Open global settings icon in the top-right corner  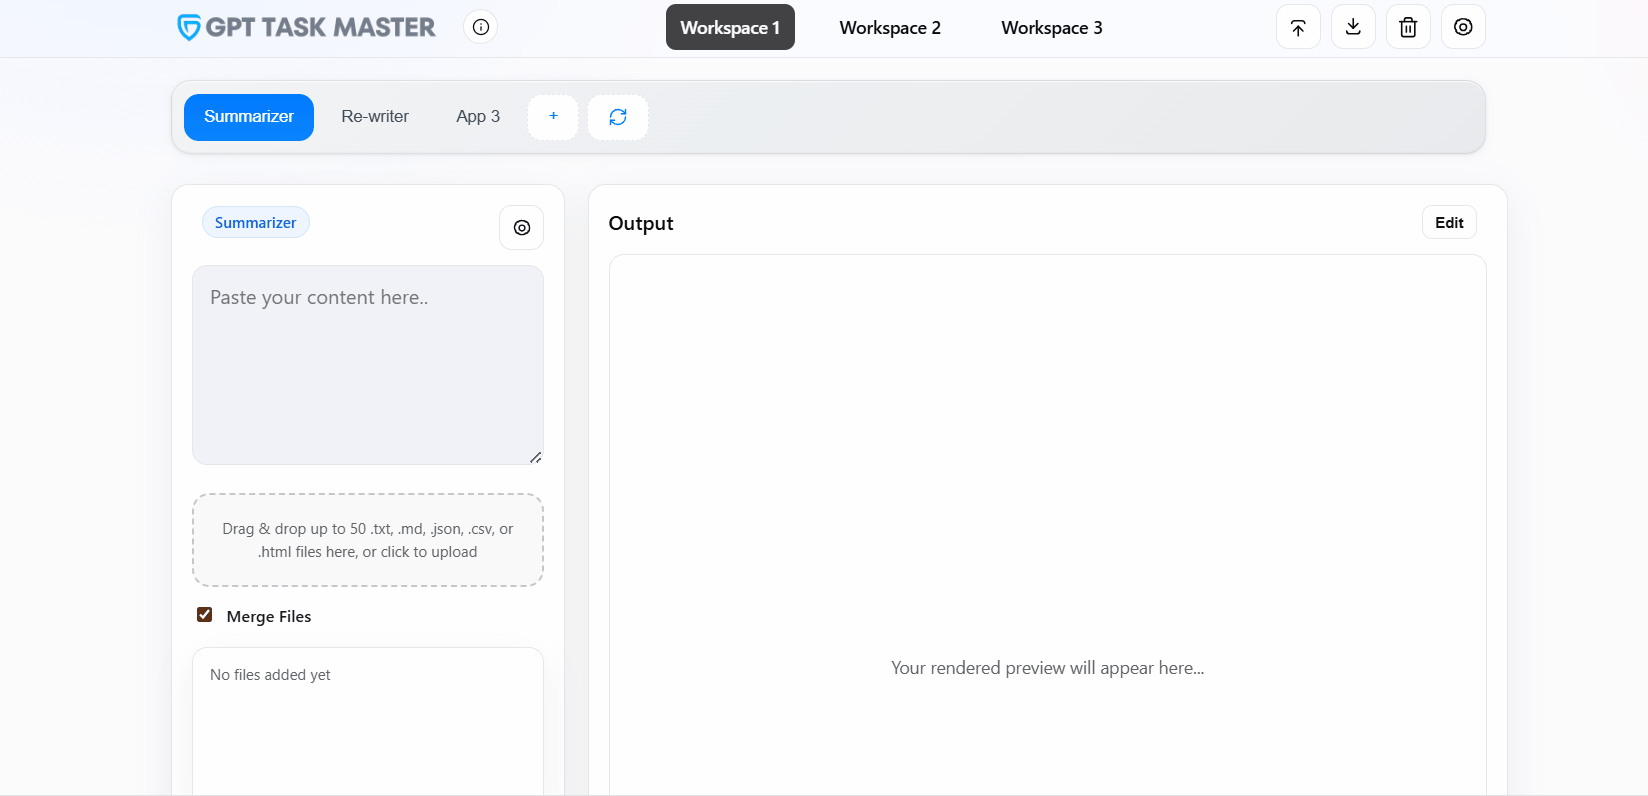tap(1463, 27)
